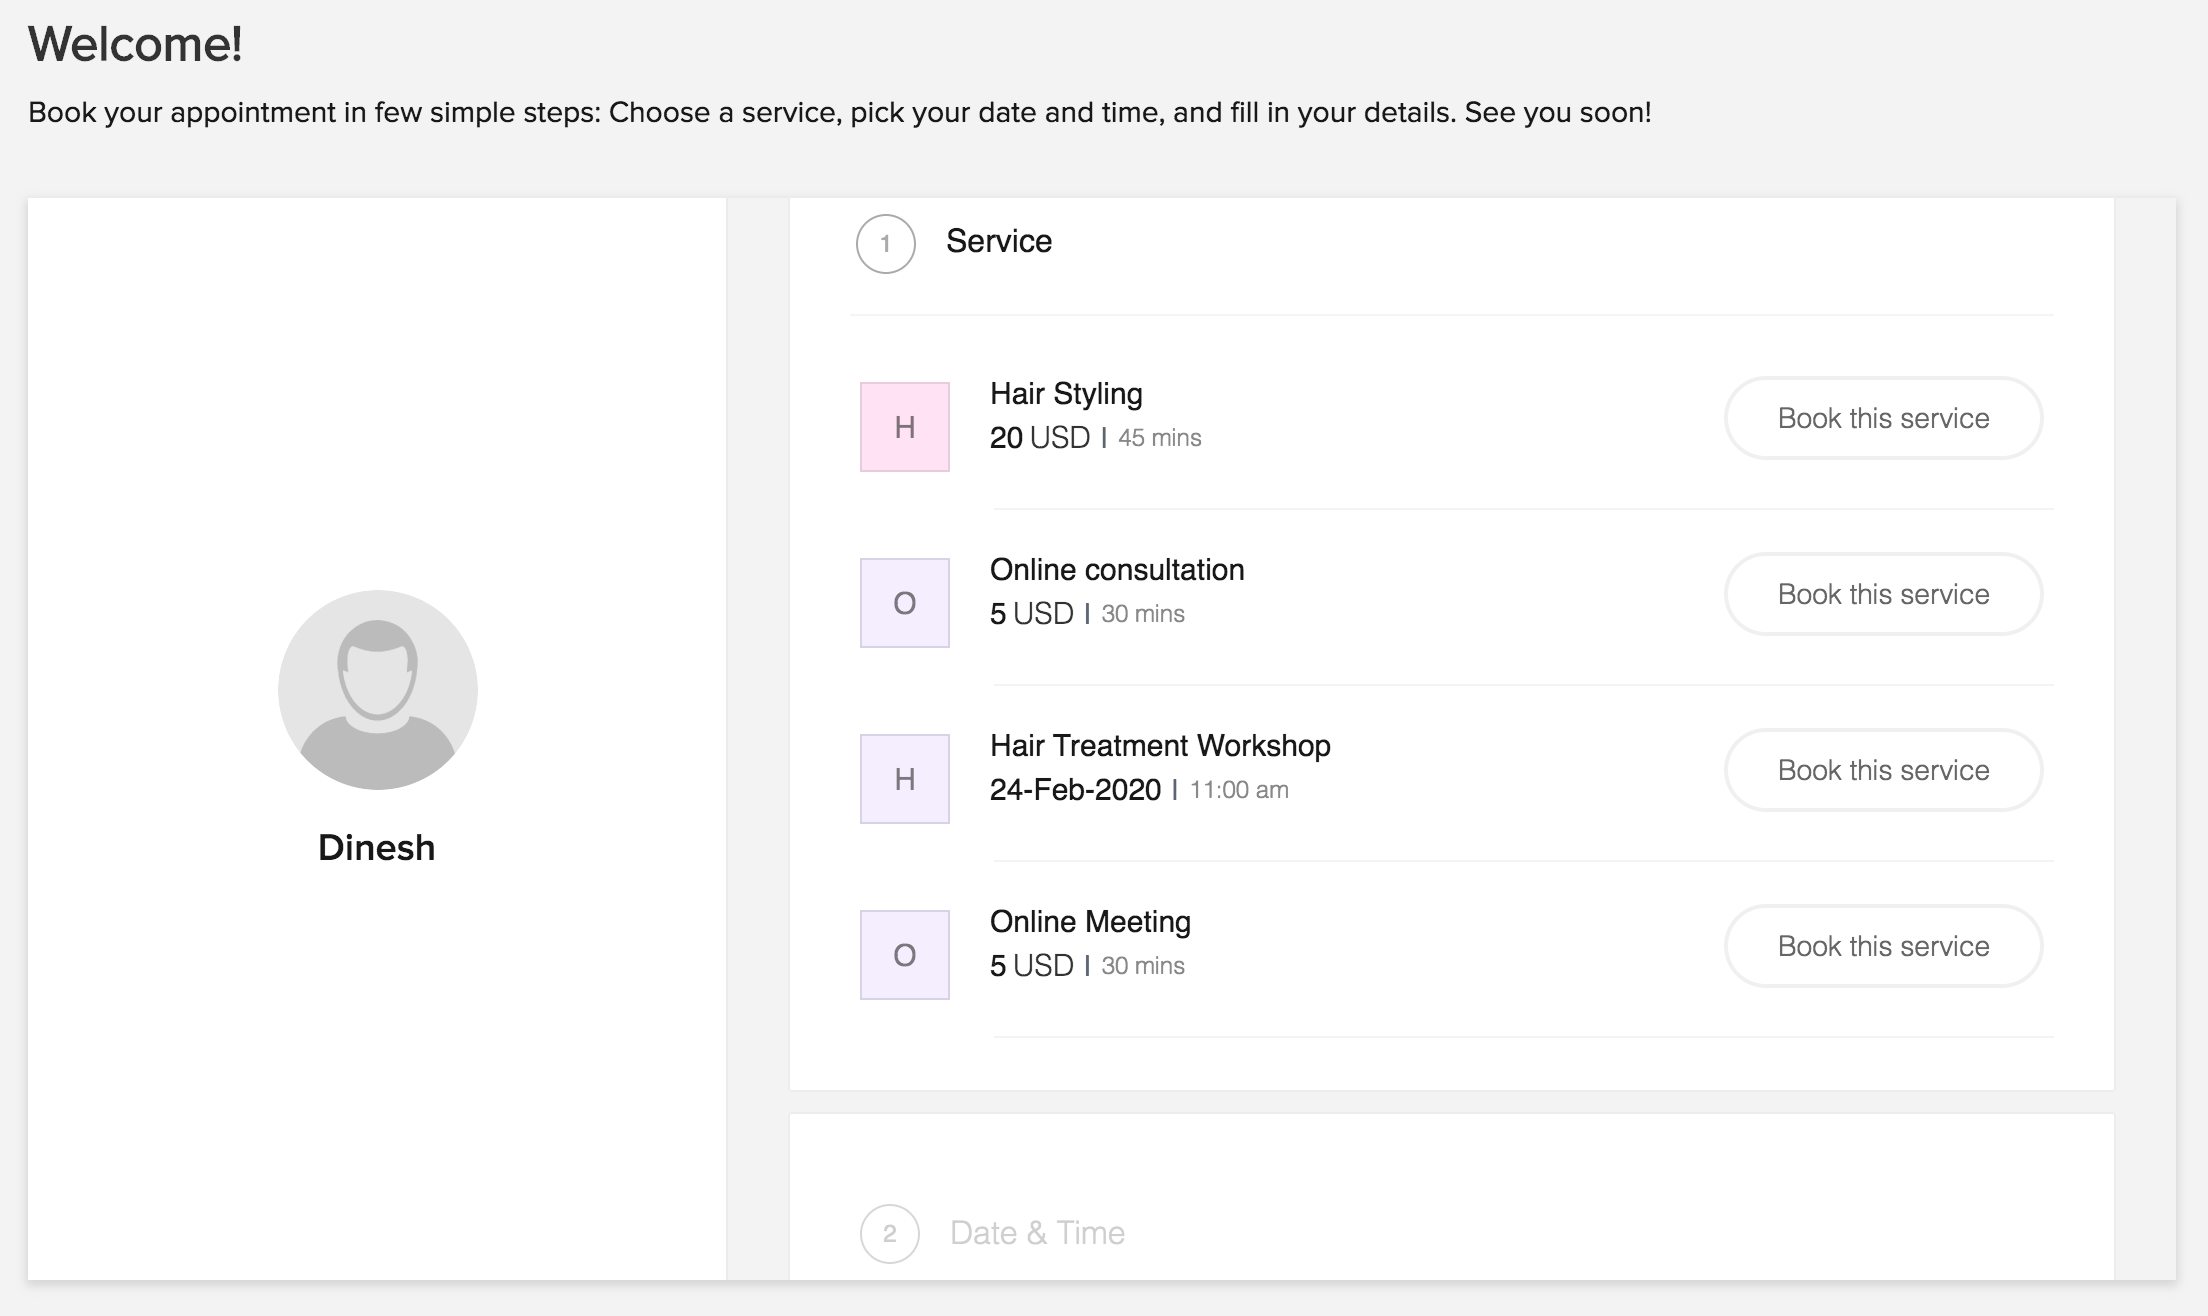Select the Service step header

[x=998, y=241]
